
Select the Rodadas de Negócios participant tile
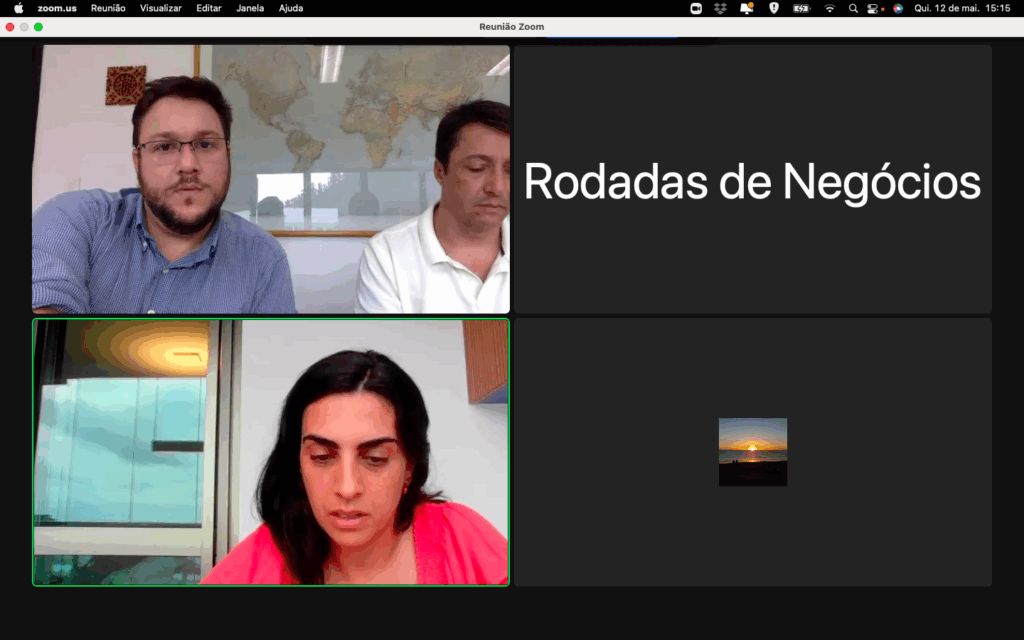tap(753, 180)
